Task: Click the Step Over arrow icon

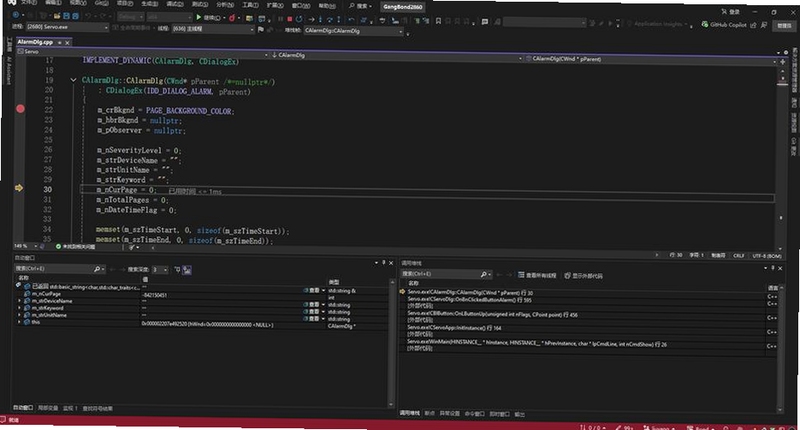Action: coord(330,19)
